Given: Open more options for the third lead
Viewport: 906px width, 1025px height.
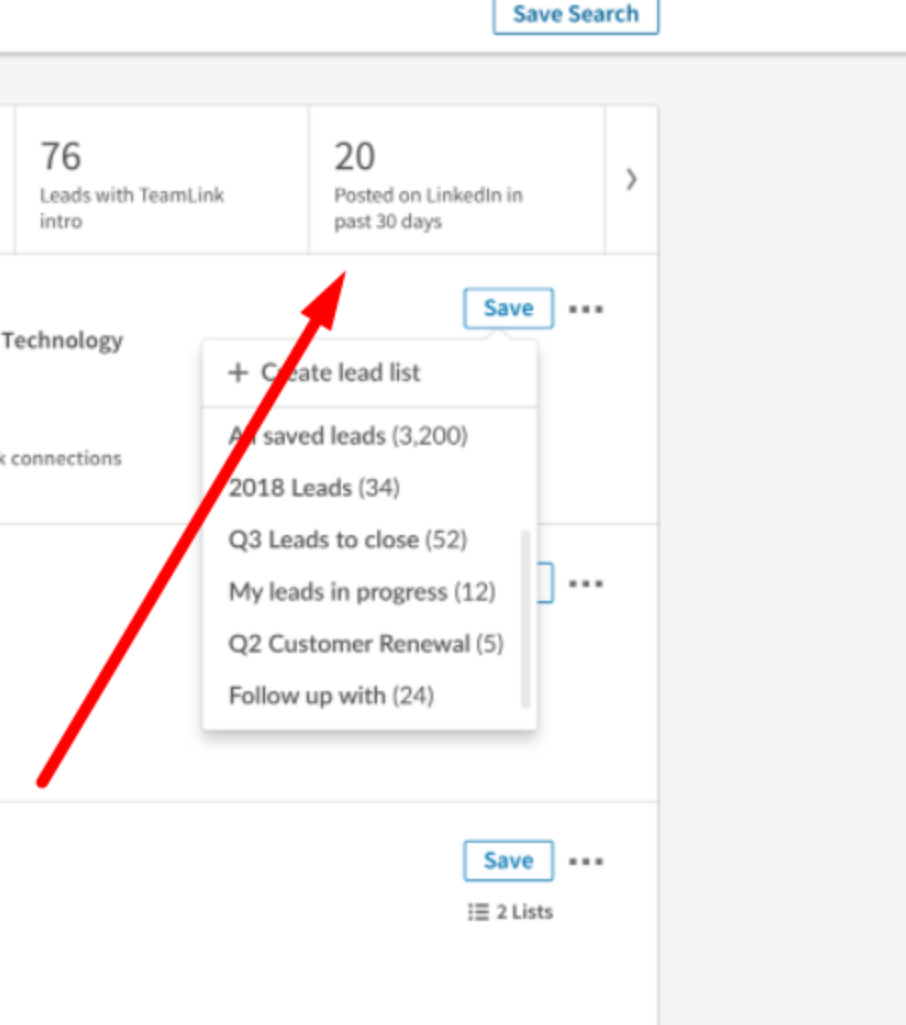Looking at the screenshot, I should click(x=586, y=861).
